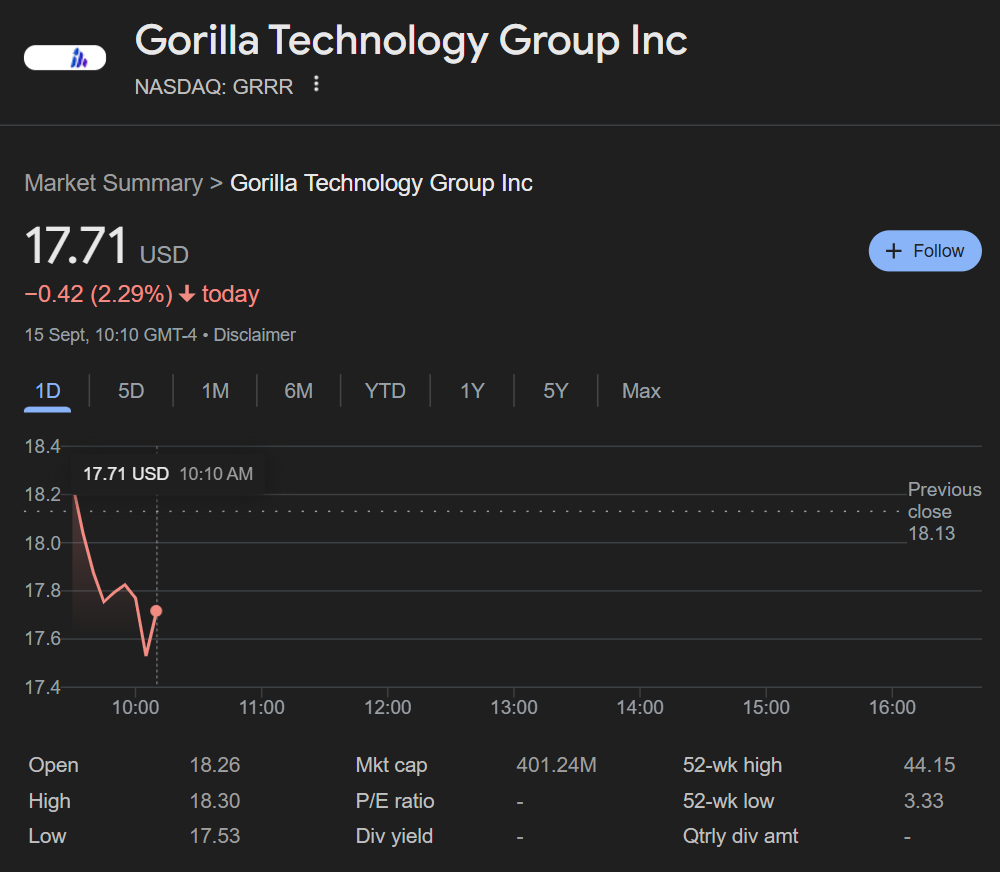Click the 17.71 USD chart tooltip
The width and height of the screenshot is (1000, 872).
(x=168, y=474)
